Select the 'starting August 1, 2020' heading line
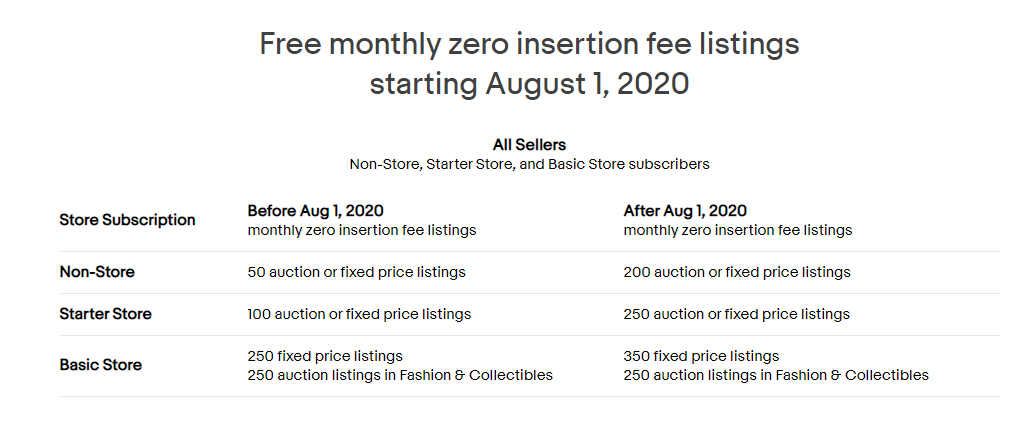The height and width of the screenshot is (431, 1018). [x=529, y=84]
